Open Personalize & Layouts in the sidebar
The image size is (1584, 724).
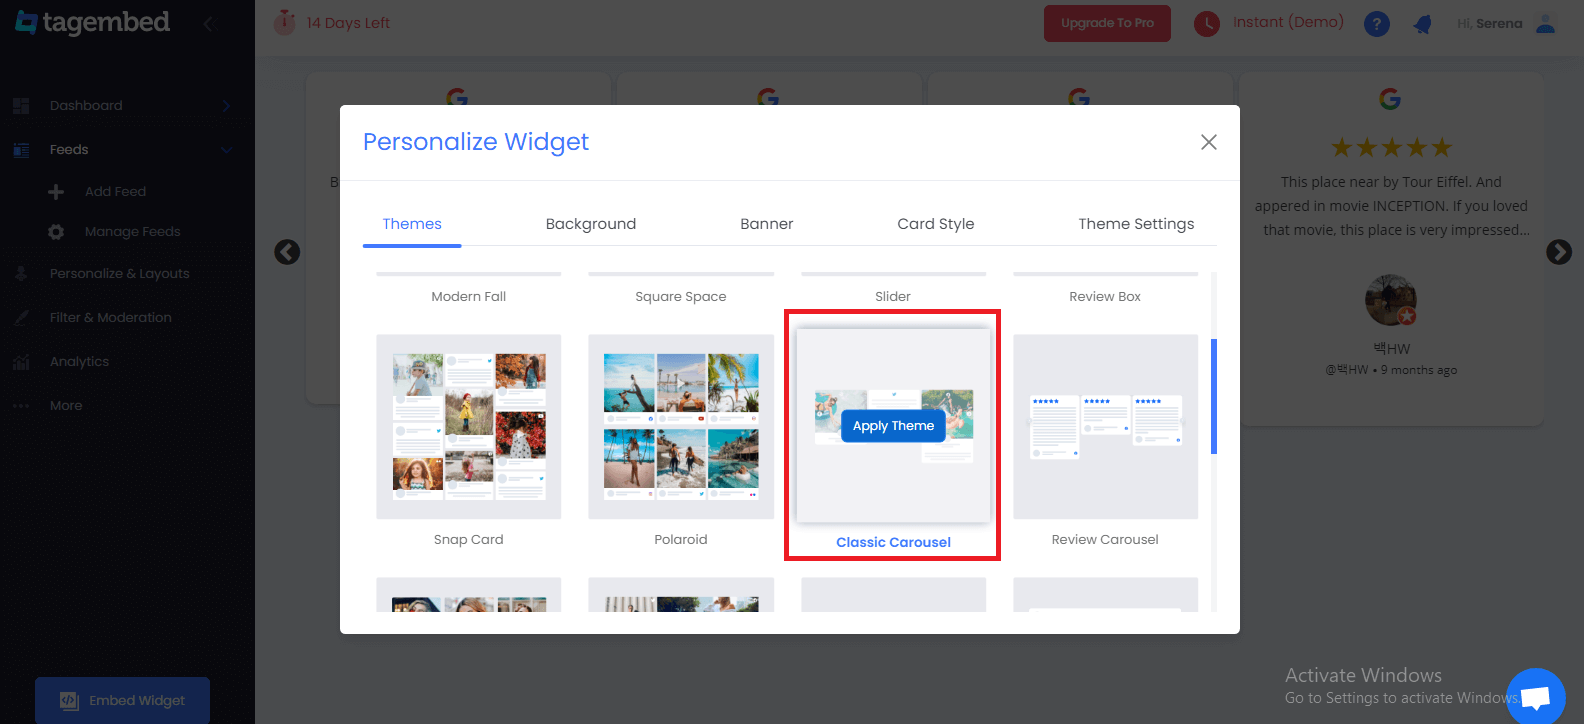(x=120, y=274)
